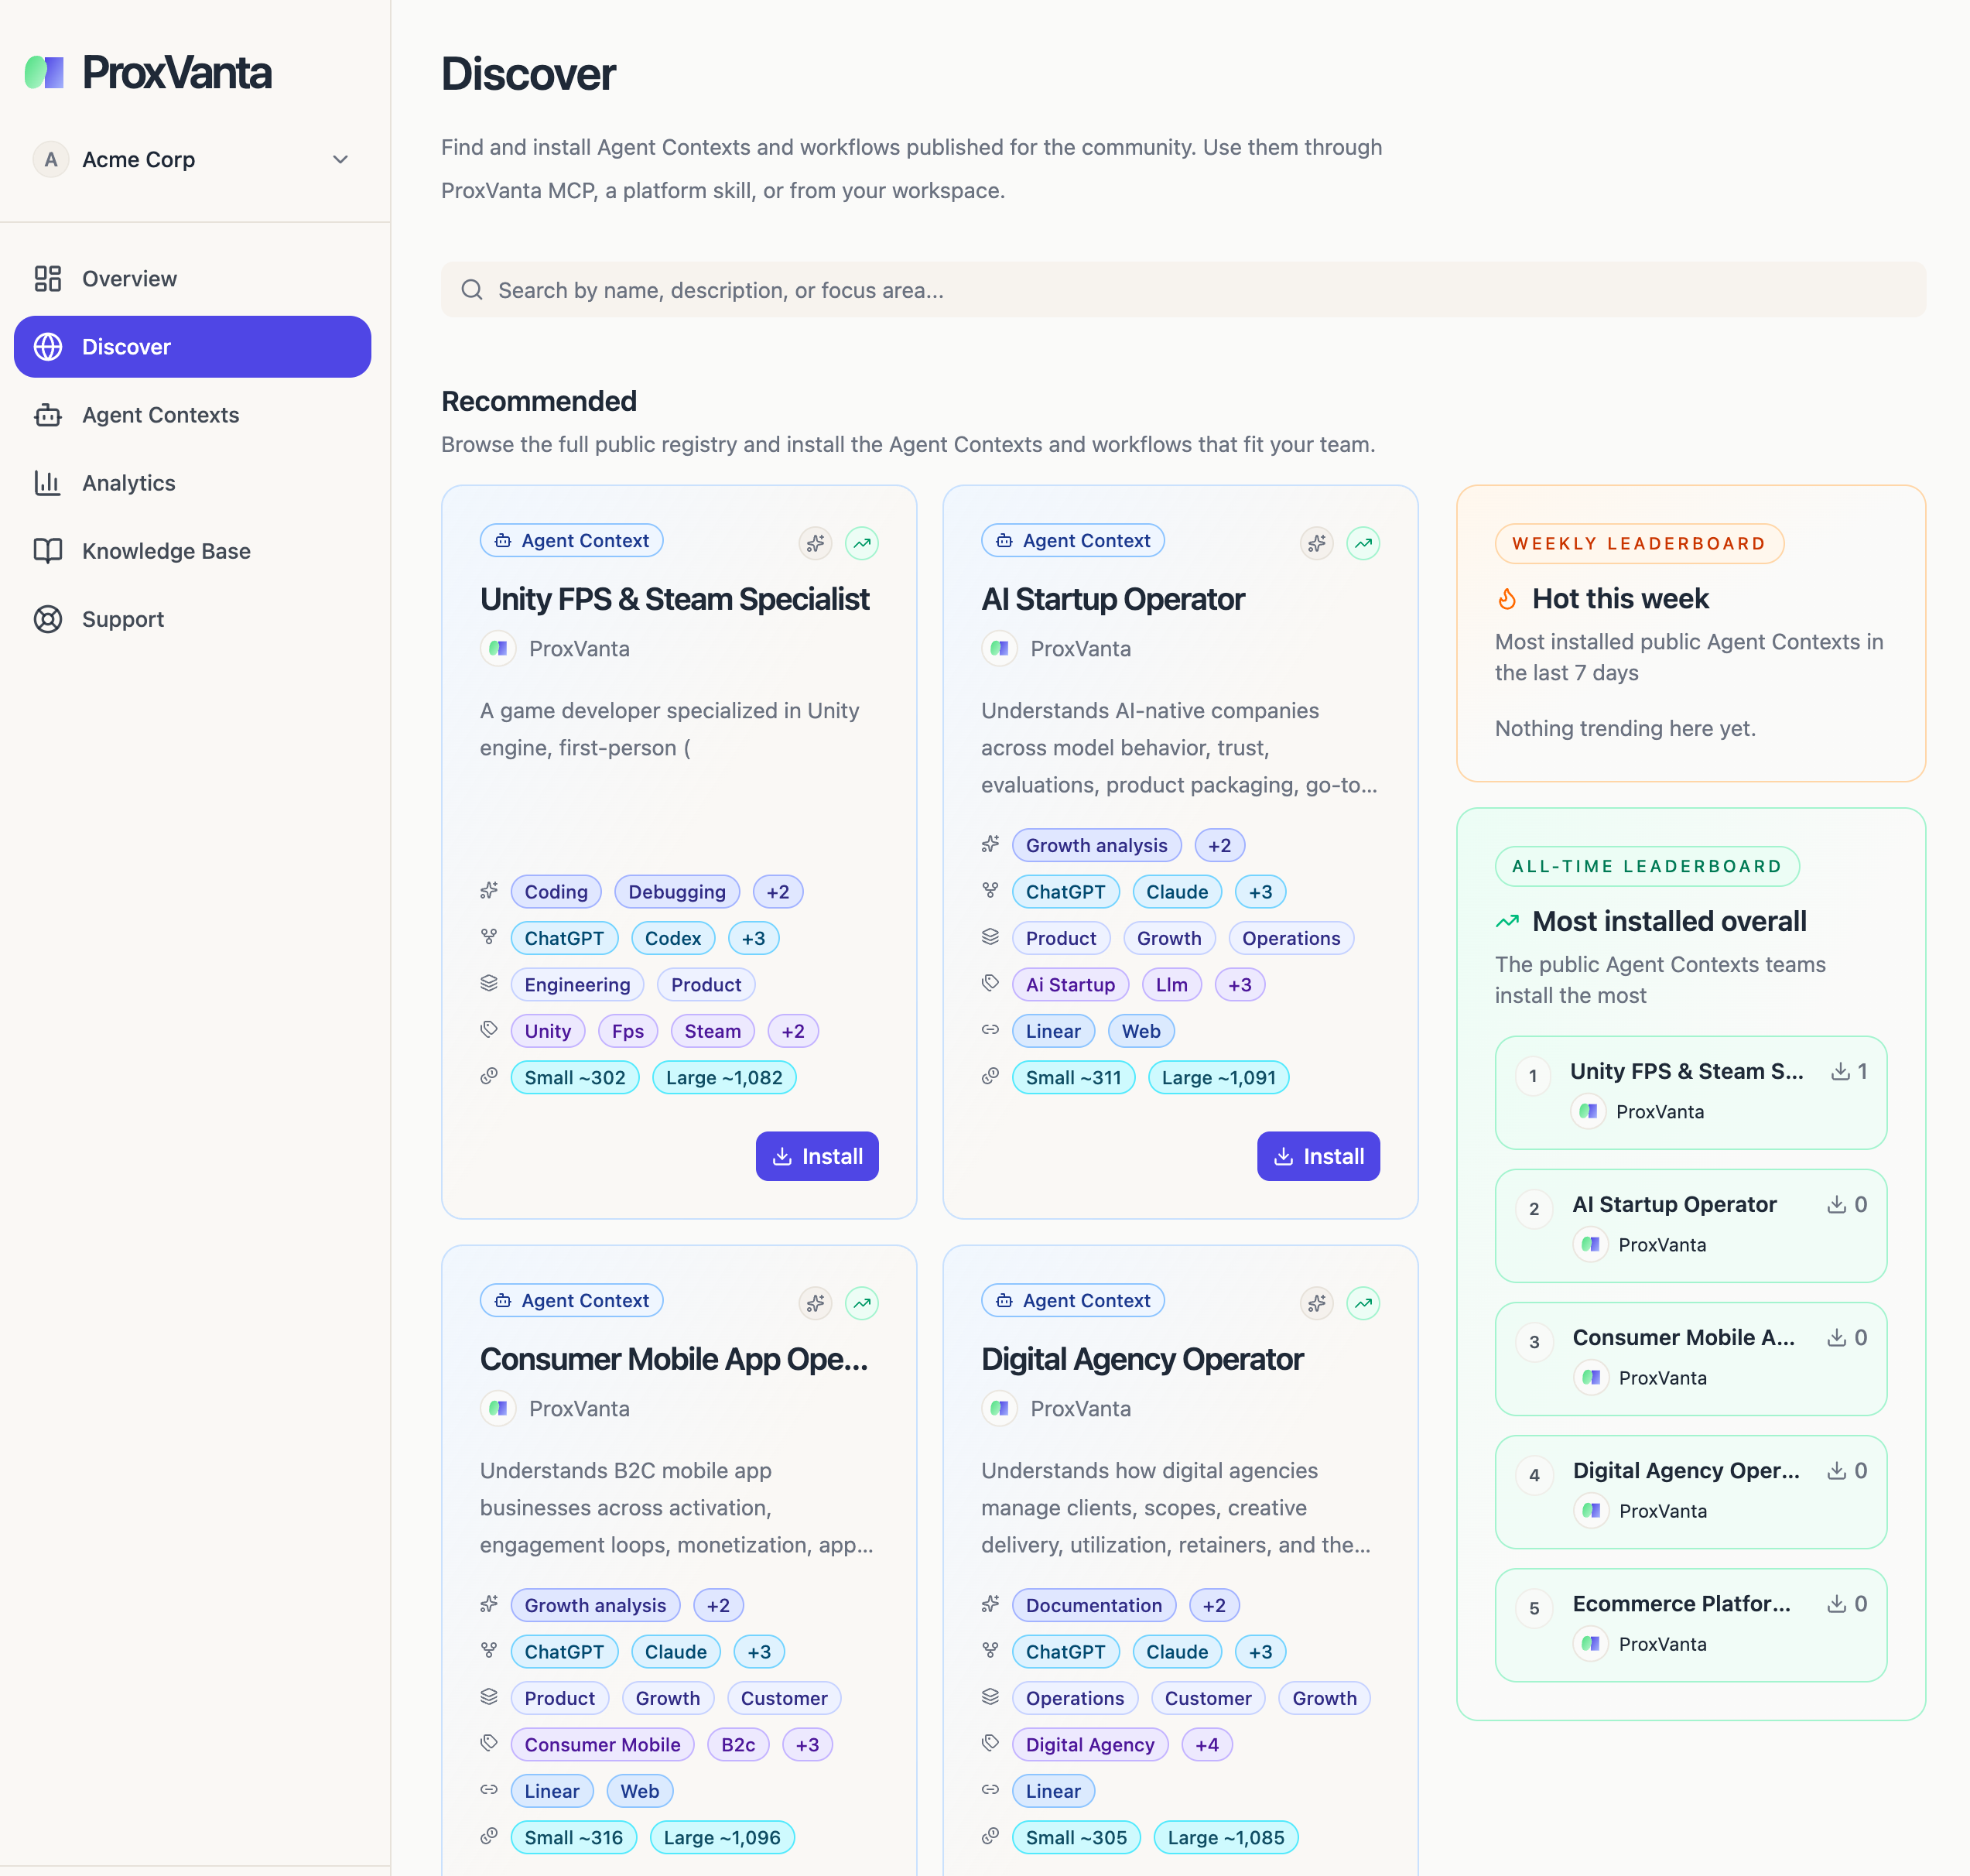The width and height of the screenshot is (1970, 1876).
Task: Click trending icon on AI Startup Operator card
Action: click(x=1363, y=543)
